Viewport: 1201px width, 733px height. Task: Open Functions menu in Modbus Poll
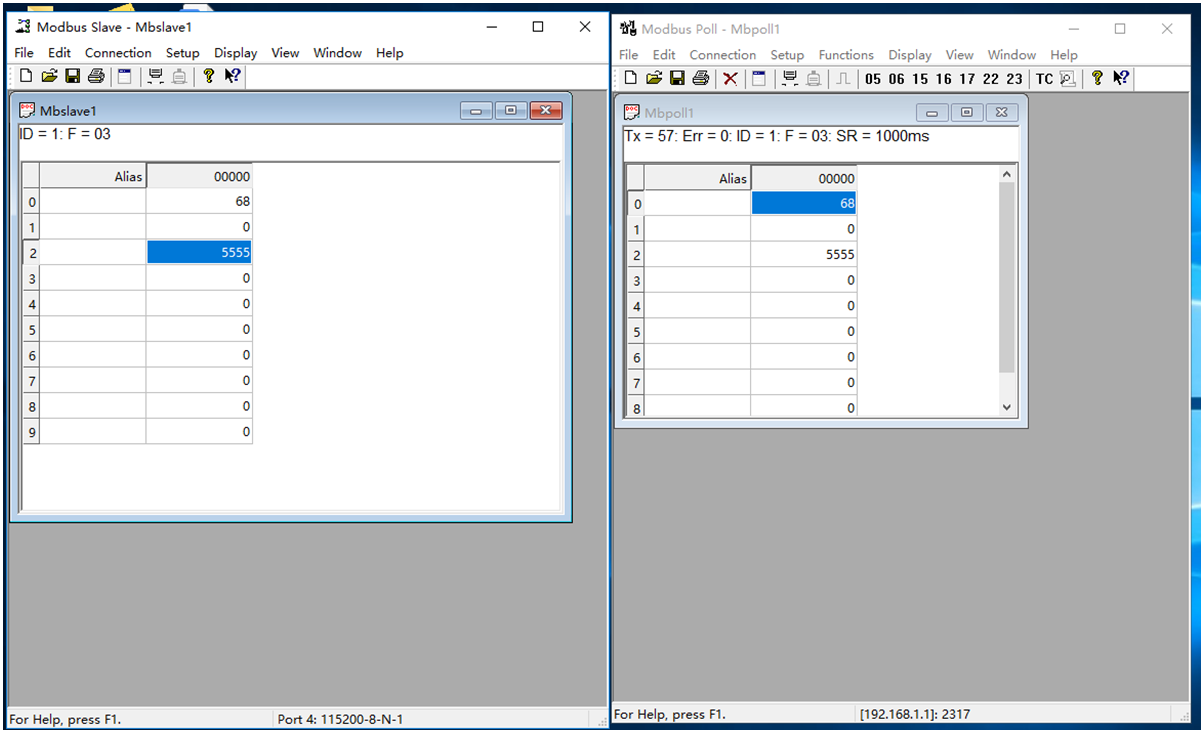pyautogui.click(x=846, y=55)
